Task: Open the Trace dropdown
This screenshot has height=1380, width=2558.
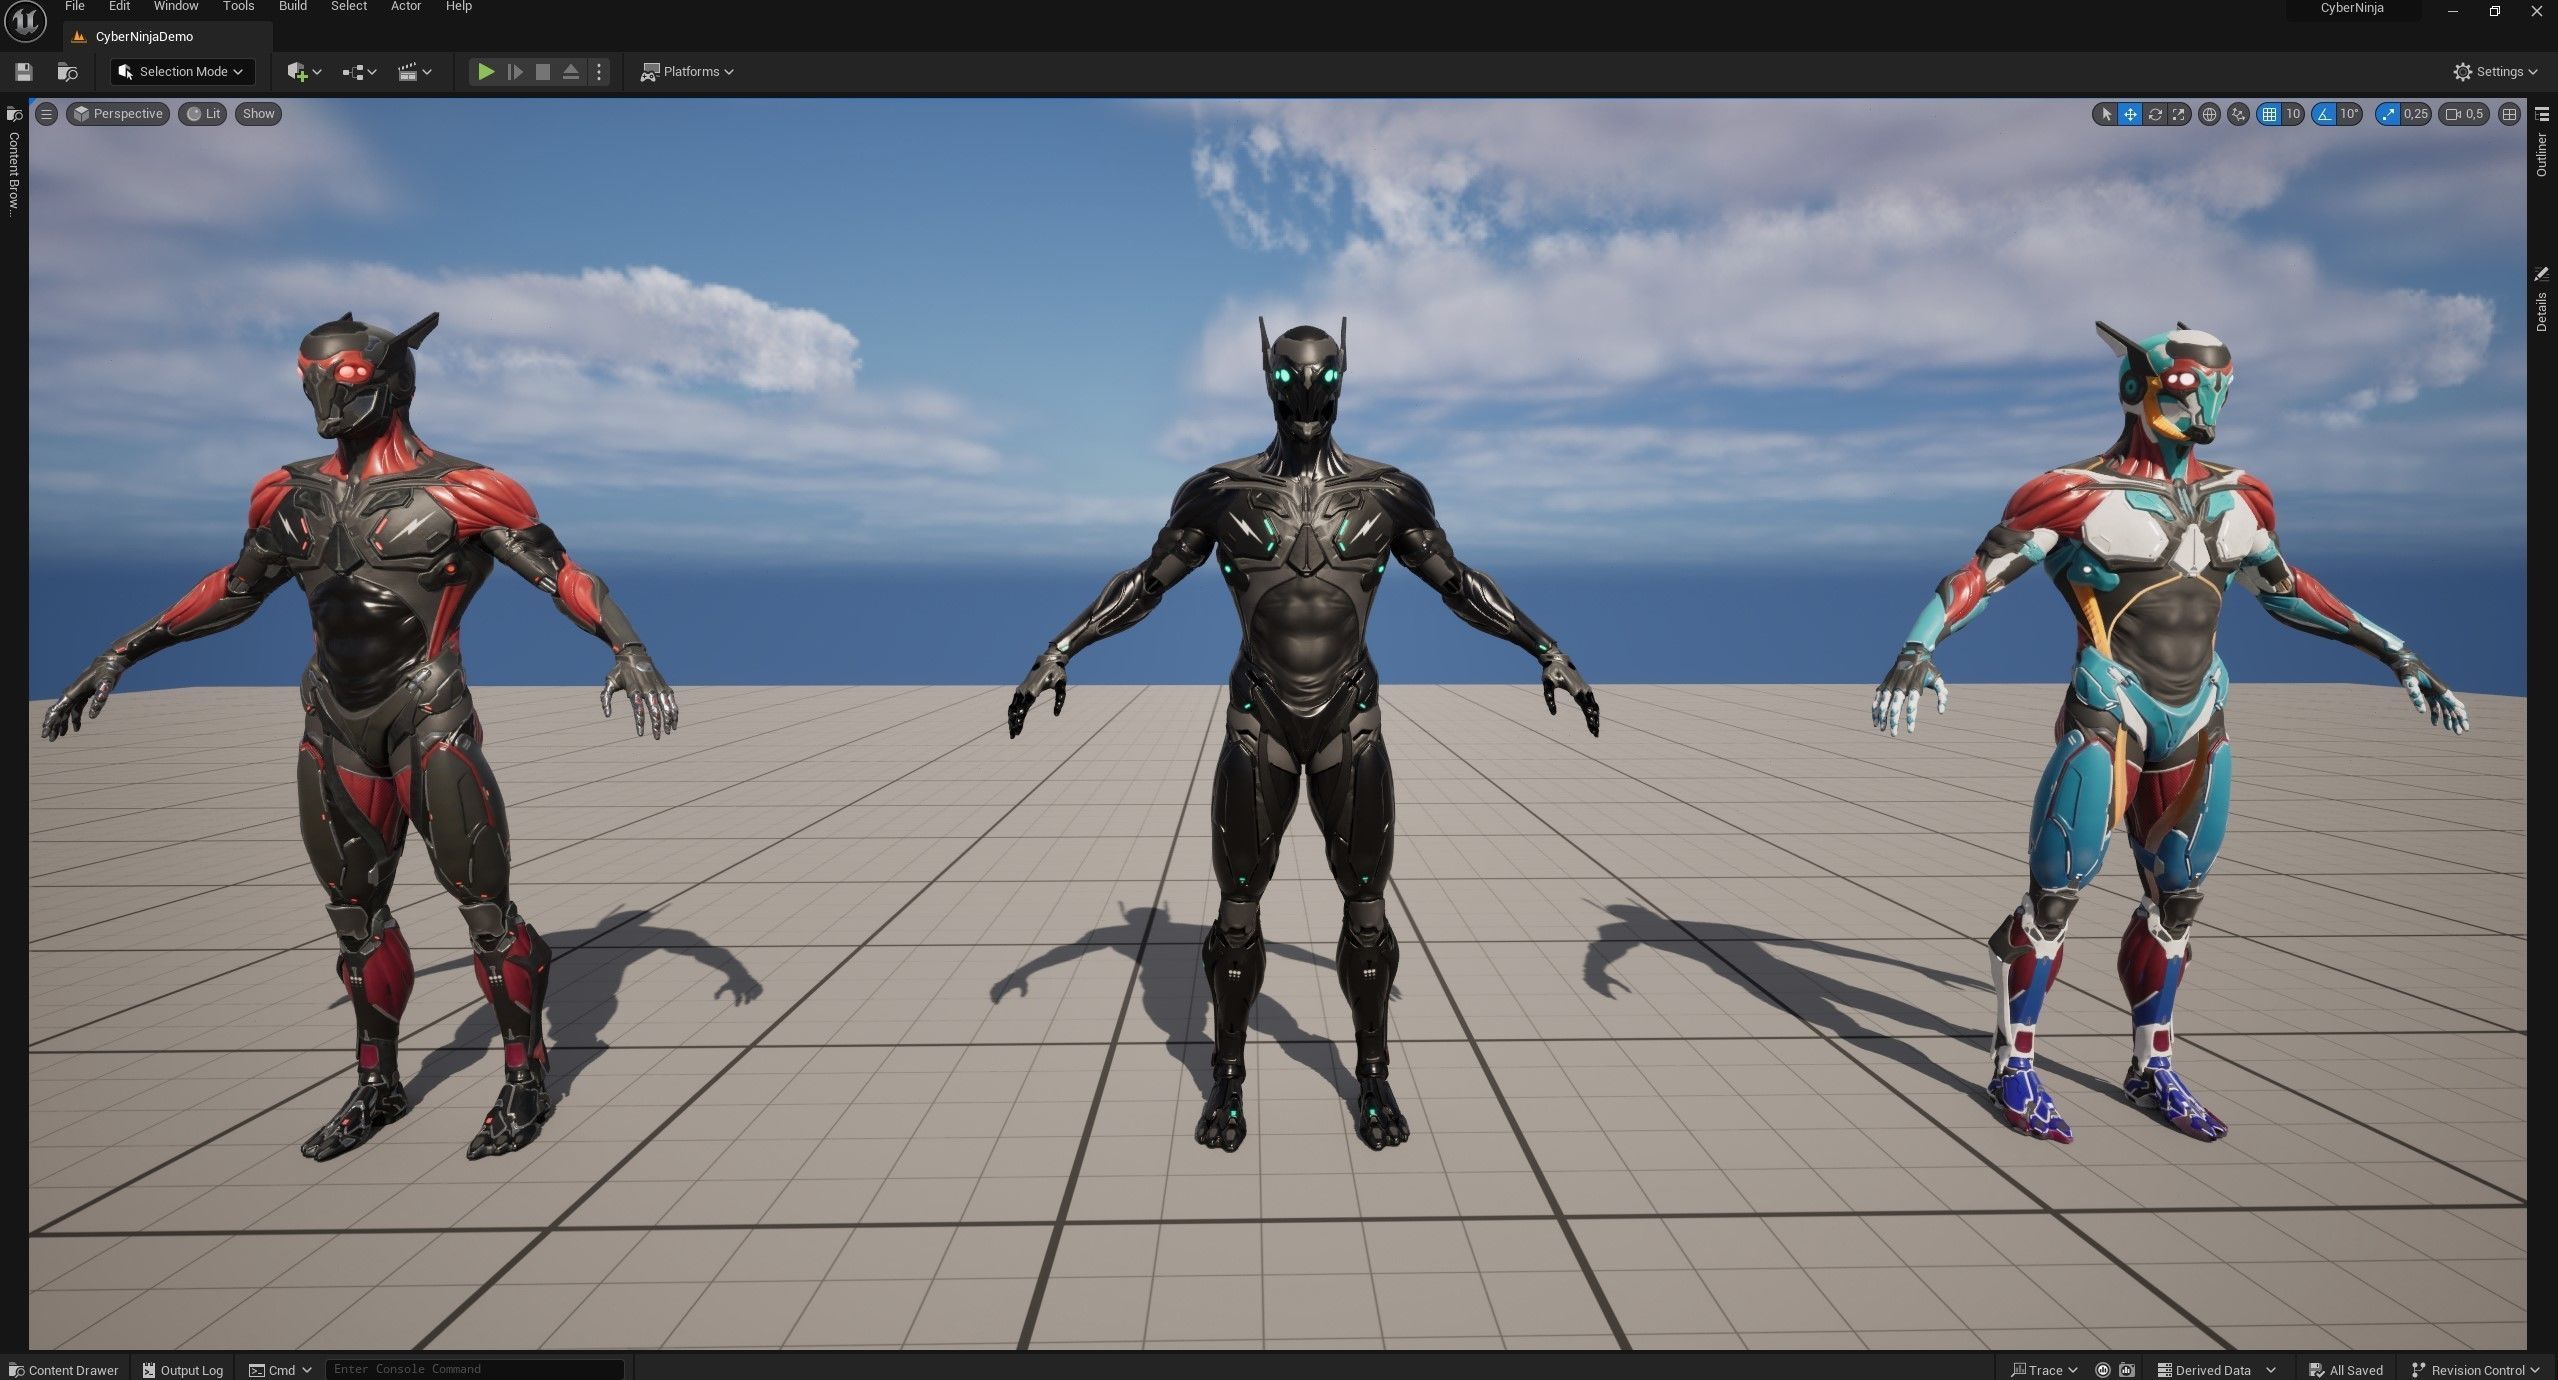Action: (2044, 1369)
